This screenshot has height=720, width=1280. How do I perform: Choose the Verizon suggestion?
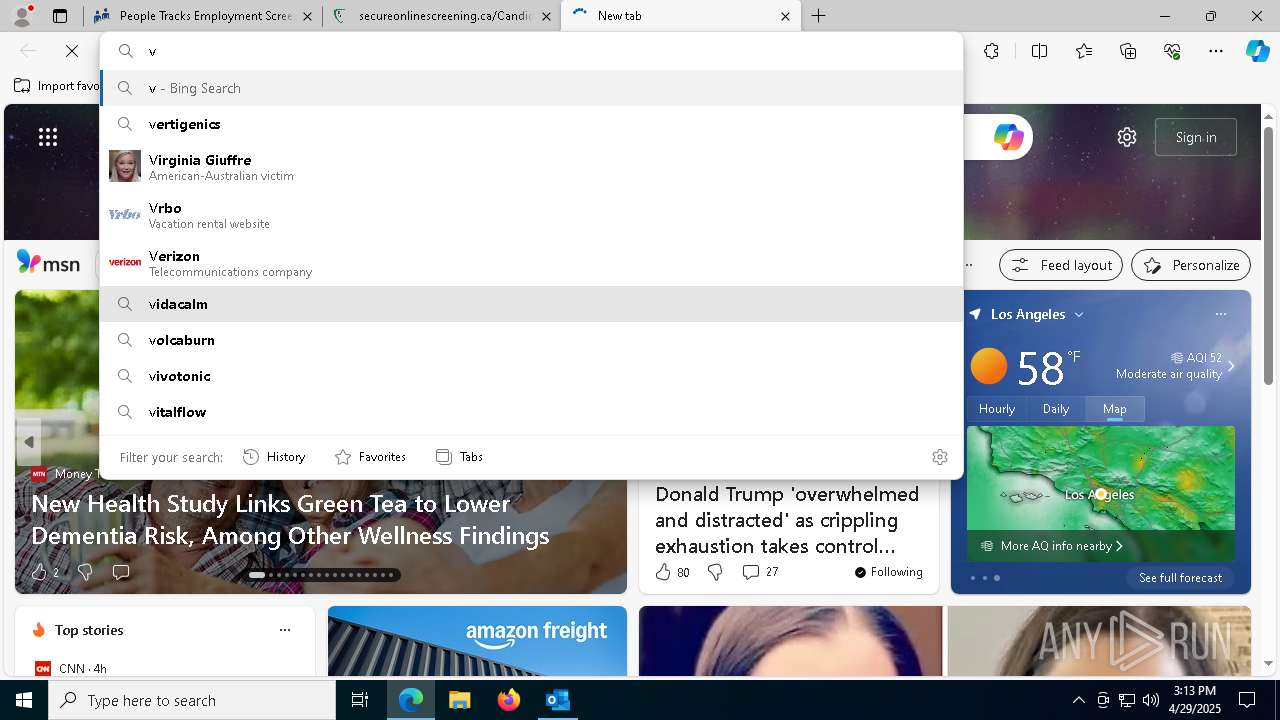[531, 262]
